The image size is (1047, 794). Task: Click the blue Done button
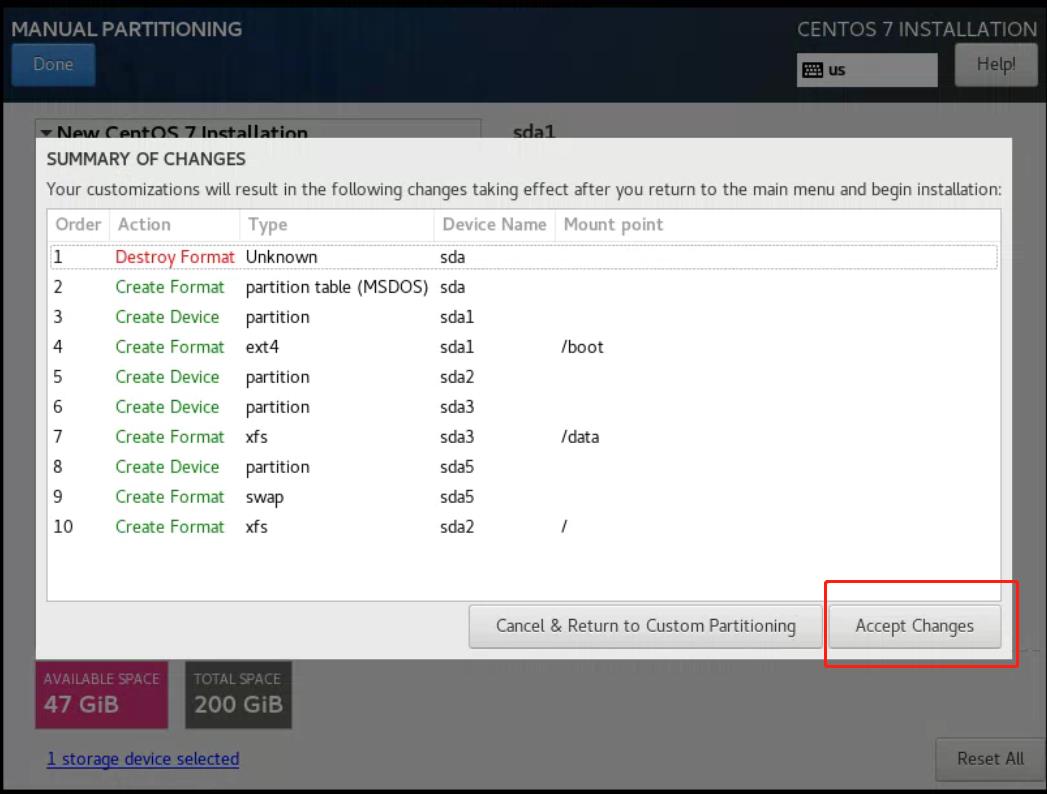53,65
